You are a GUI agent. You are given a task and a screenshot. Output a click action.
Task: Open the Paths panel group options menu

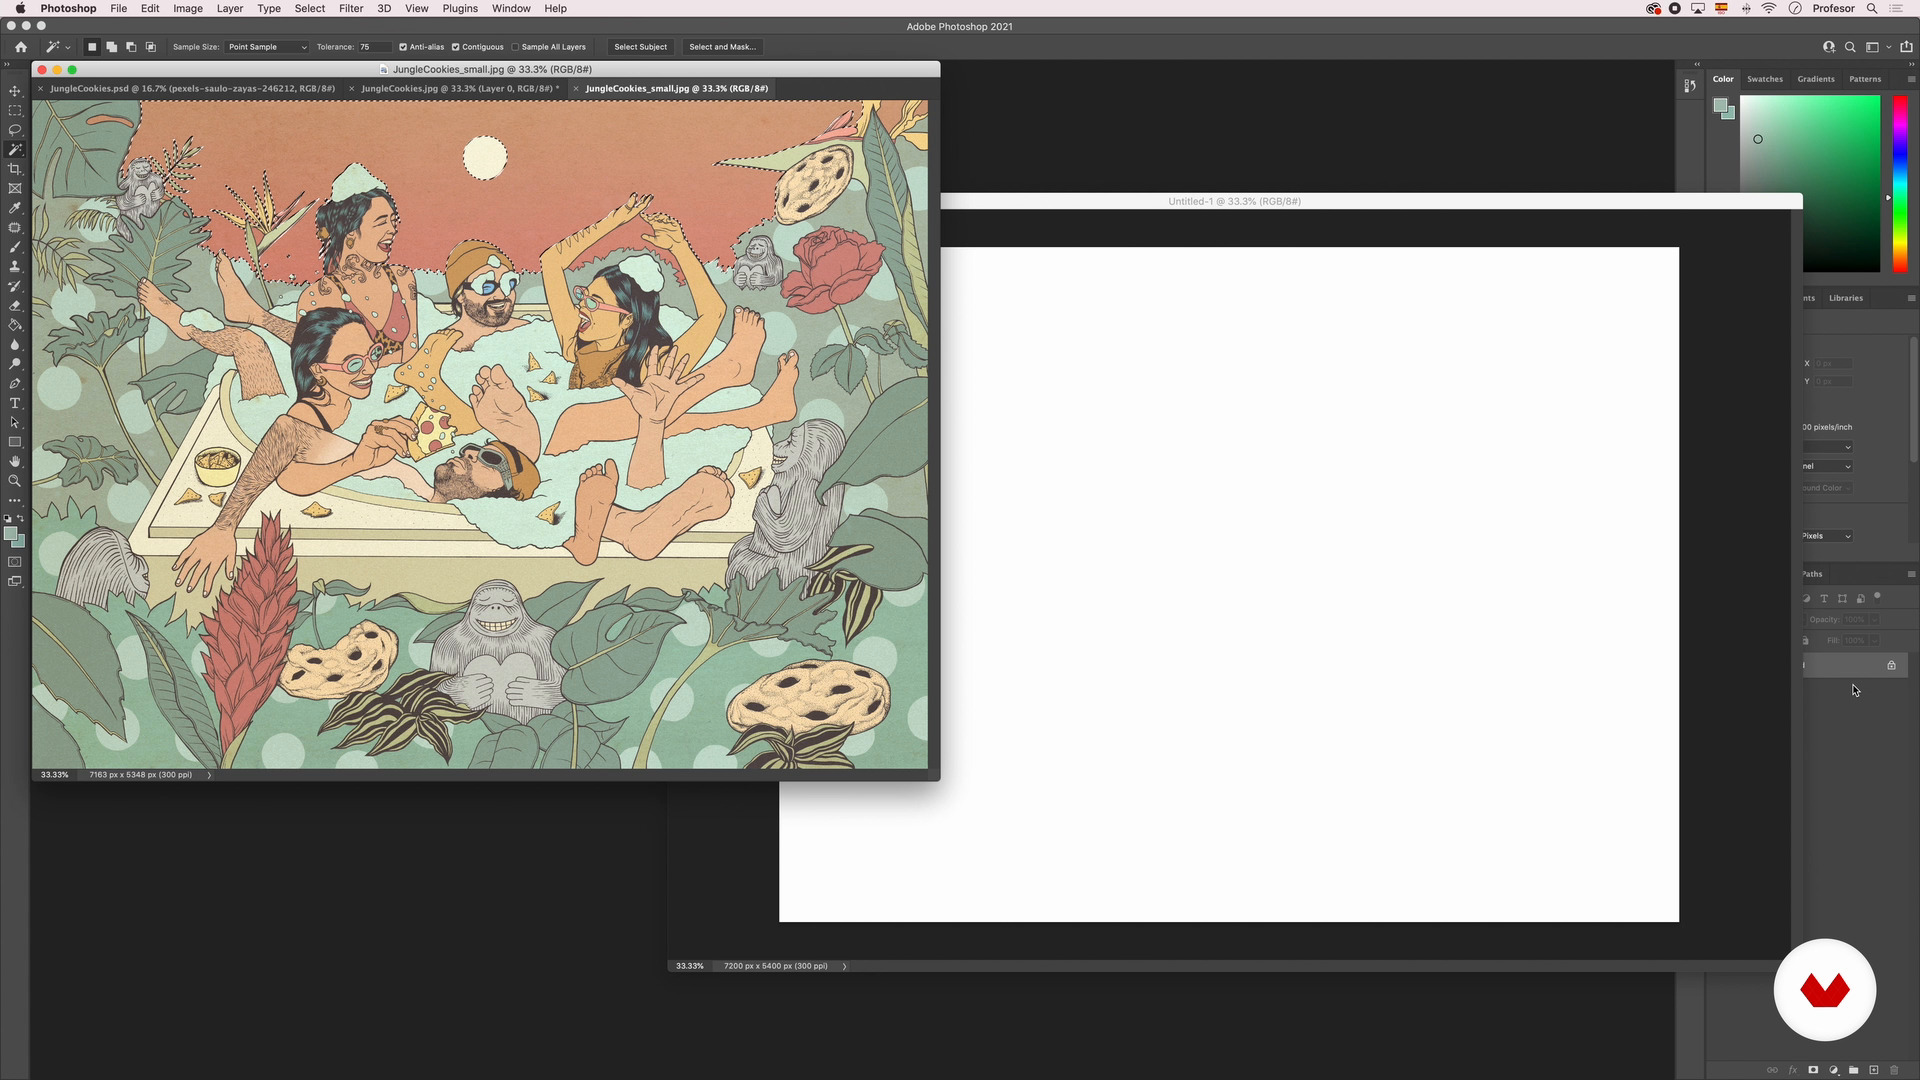1911,574
